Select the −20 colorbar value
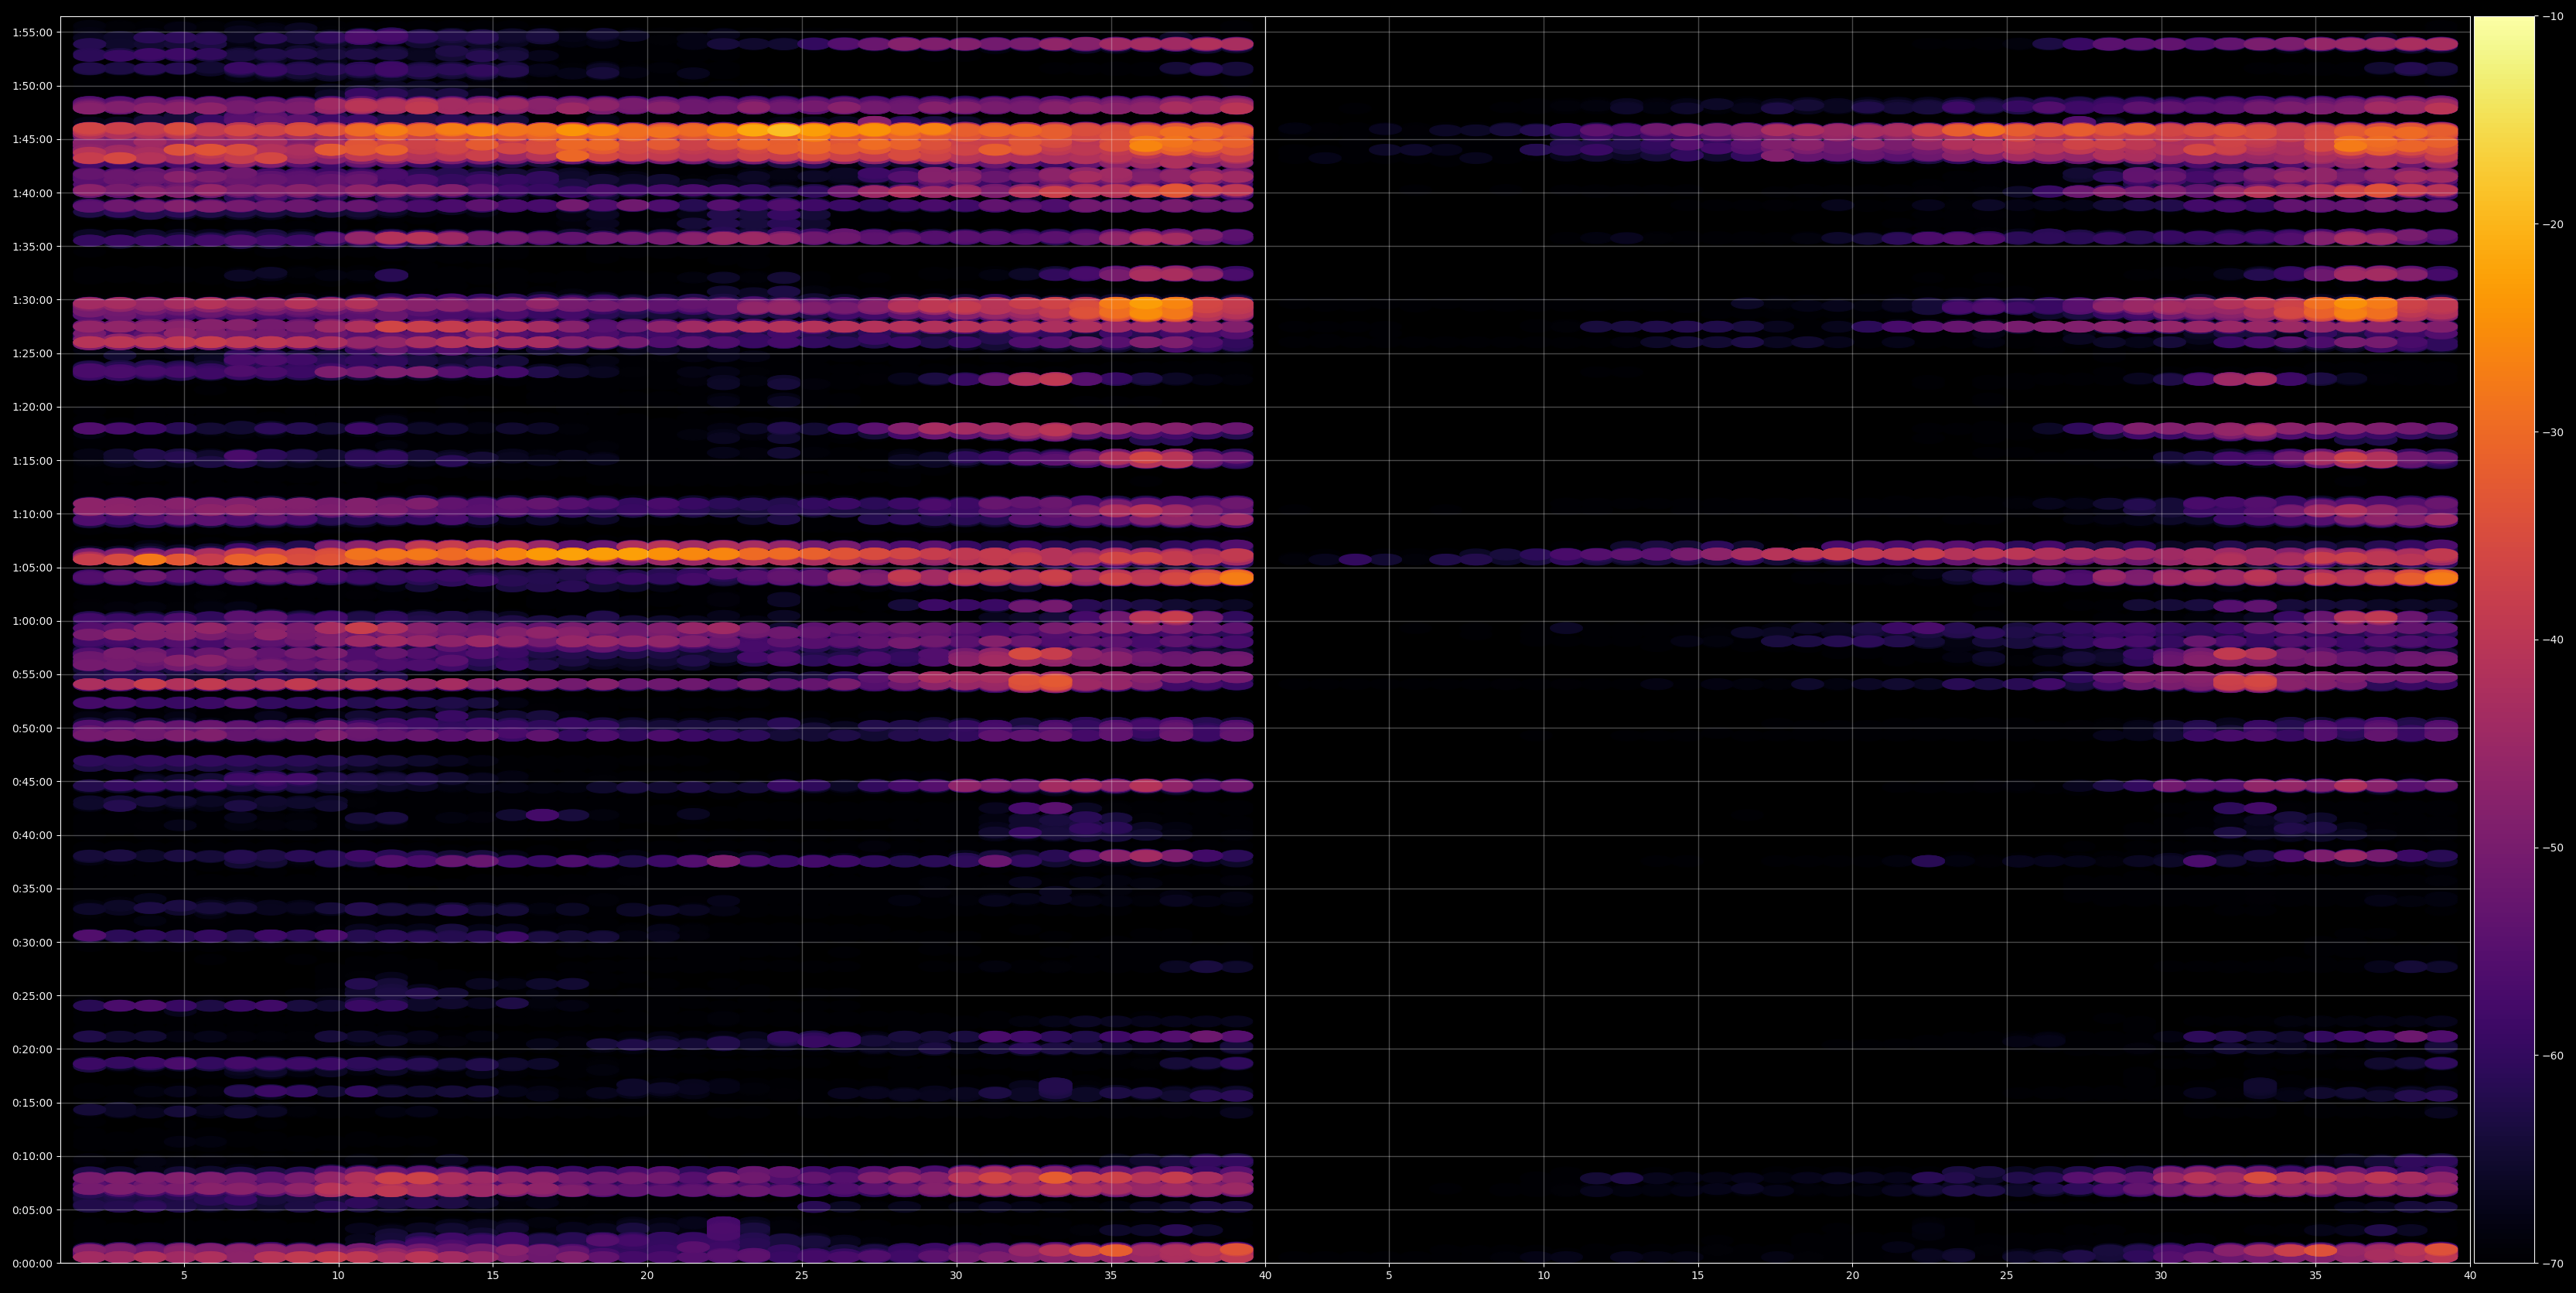Viewport: 2576px width, 1293px height. tap(2553, 224)
